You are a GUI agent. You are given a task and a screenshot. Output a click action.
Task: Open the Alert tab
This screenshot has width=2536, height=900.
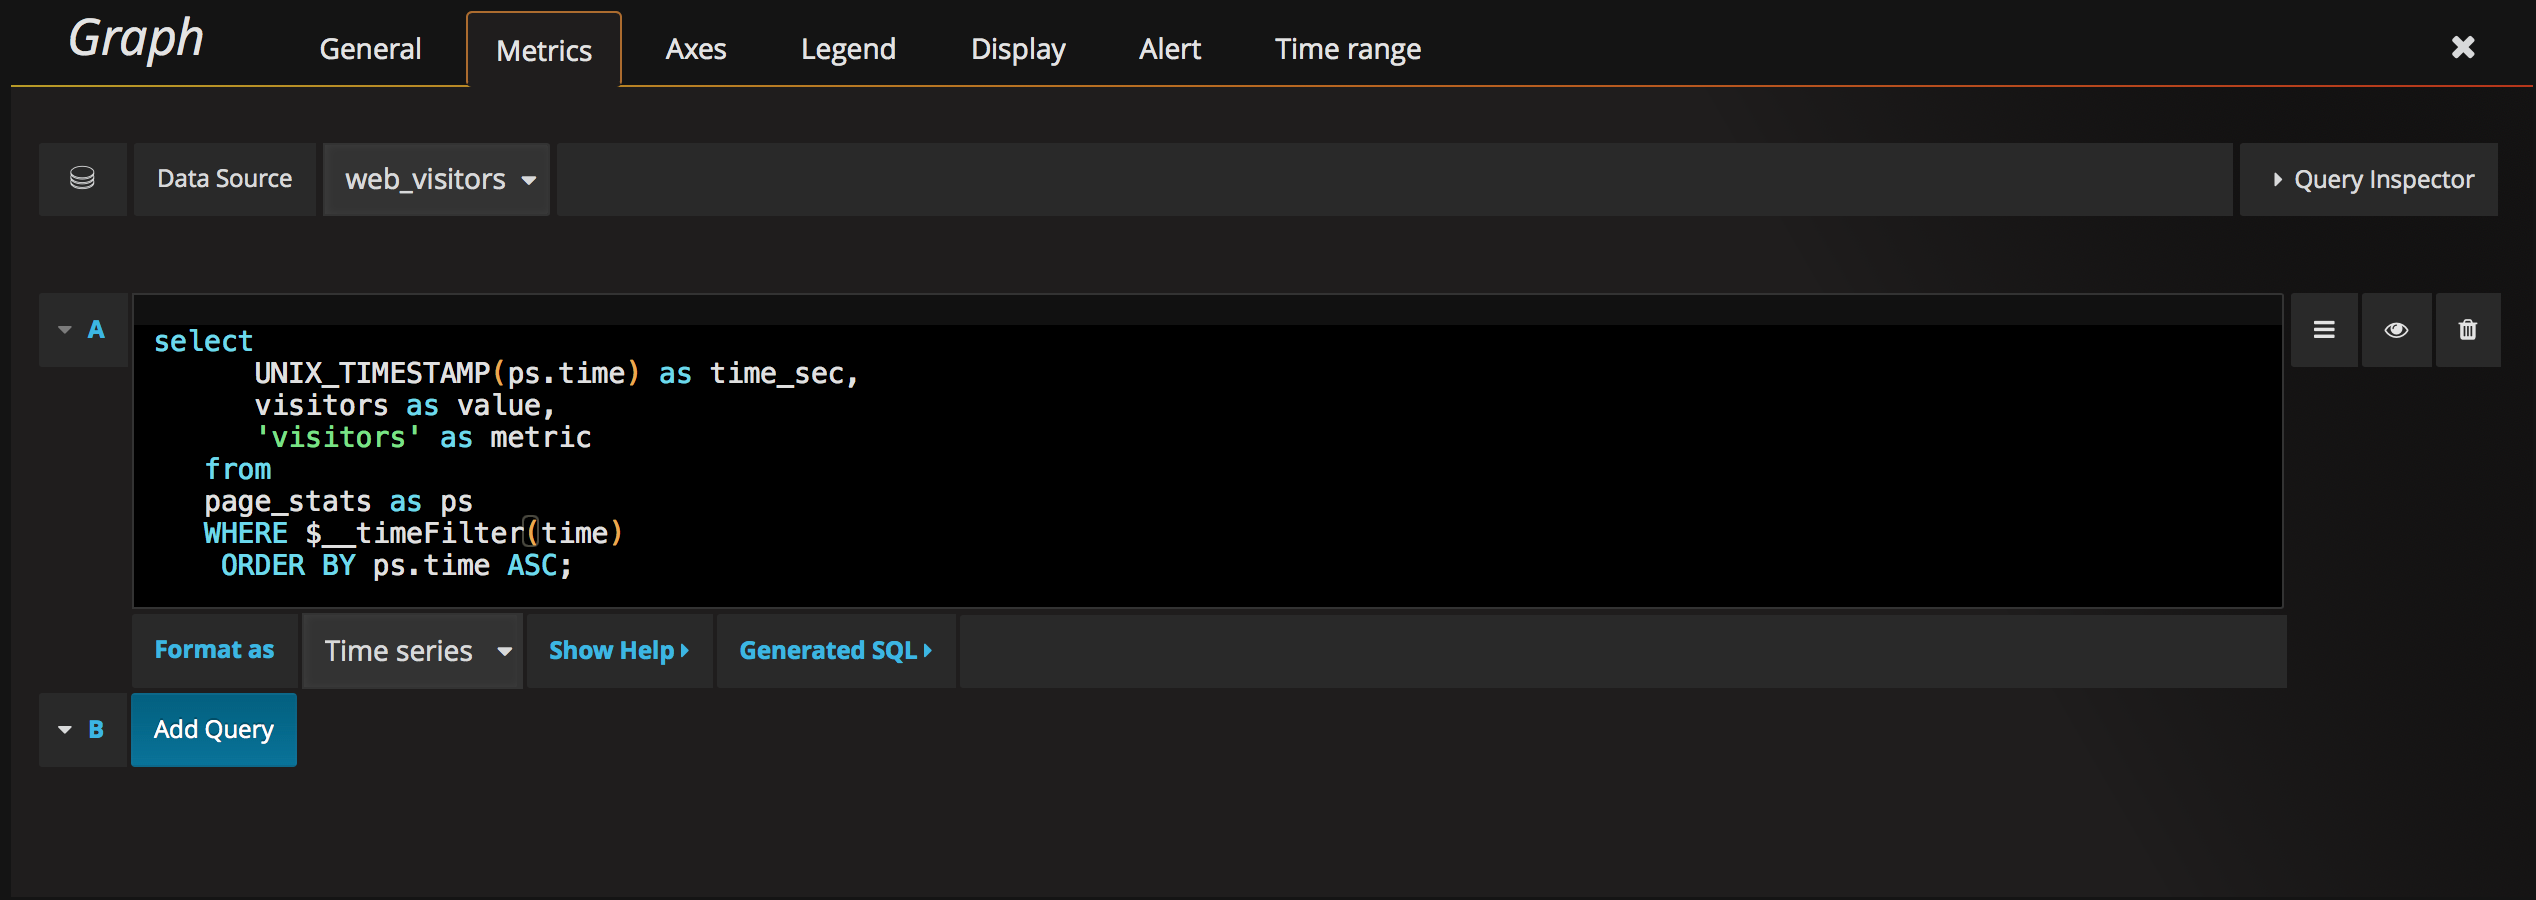[x=1169, y=49]
